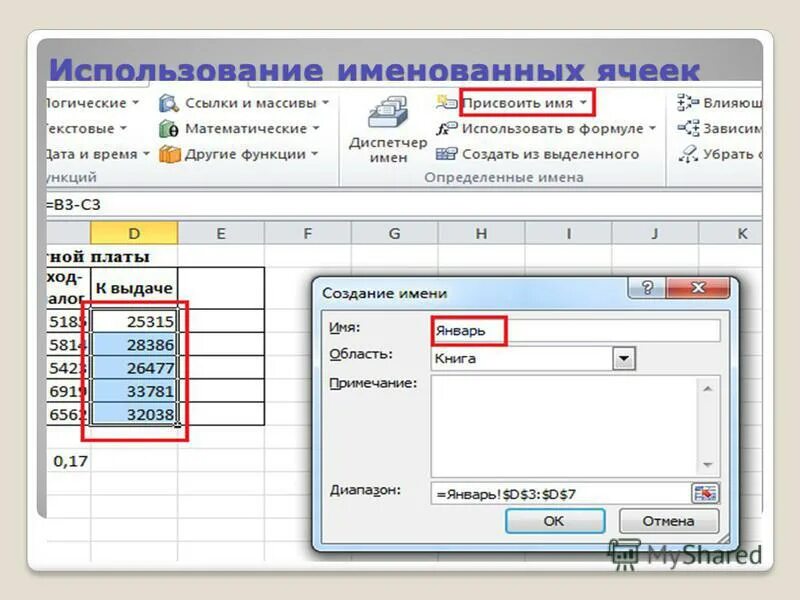The height and width of the screenshot is (600, 800).
Task: Click inside the Примечание text area
Action: [x=564, y=426]
